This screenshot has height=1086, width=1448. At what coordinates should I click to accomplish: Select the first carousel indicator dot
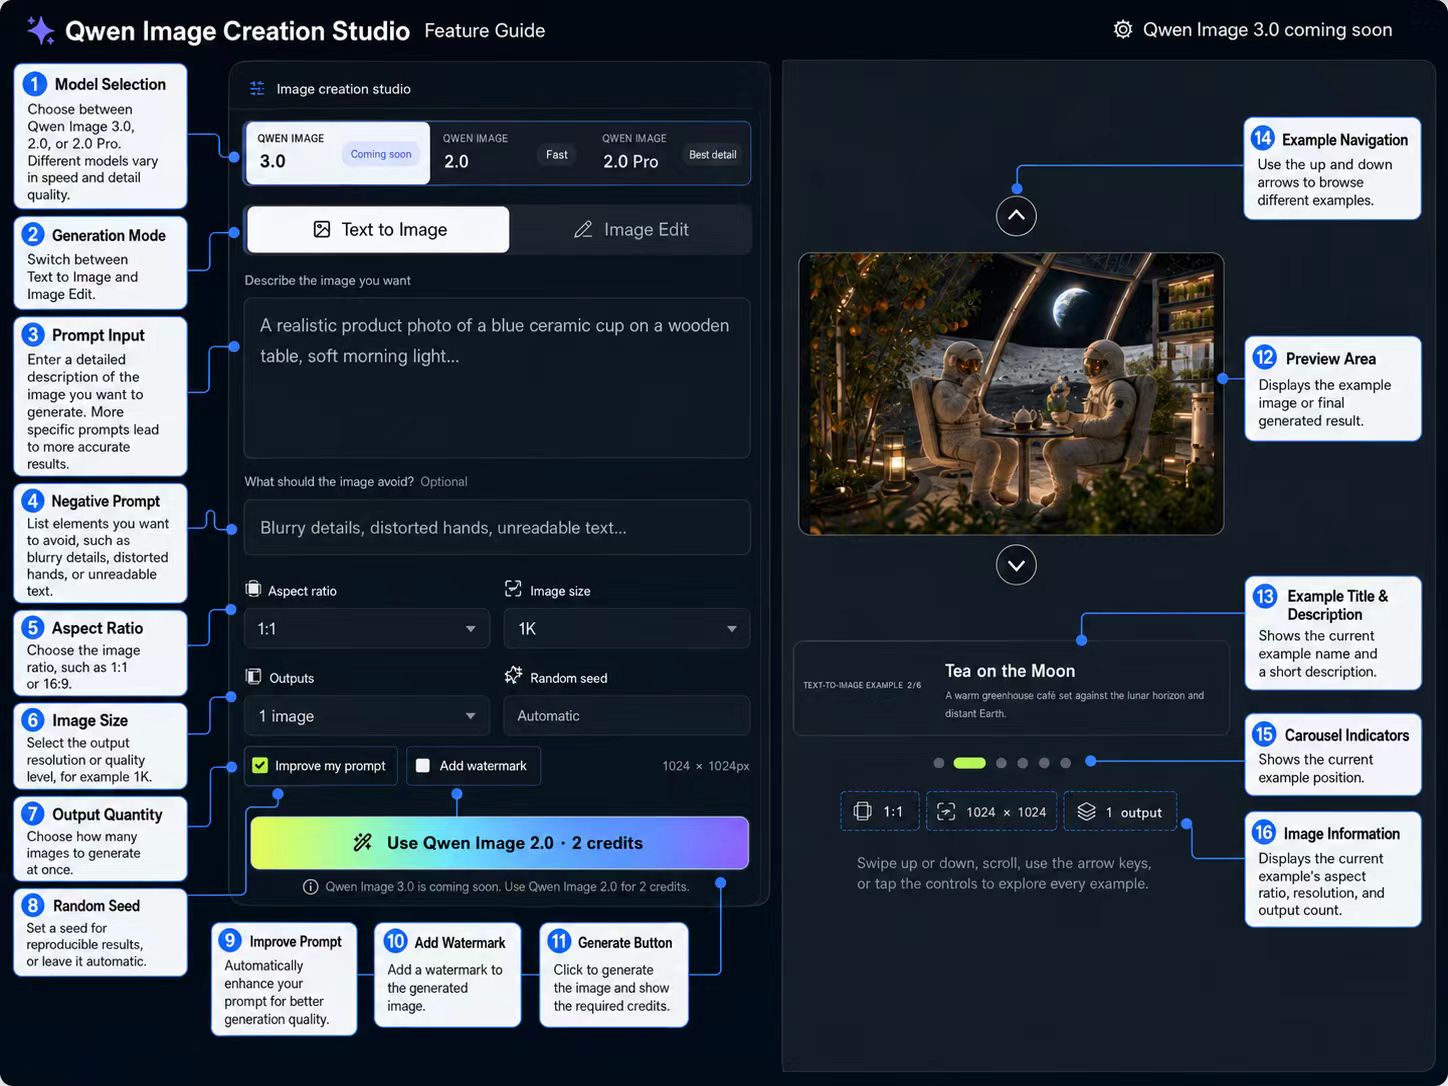coord(938,763)
